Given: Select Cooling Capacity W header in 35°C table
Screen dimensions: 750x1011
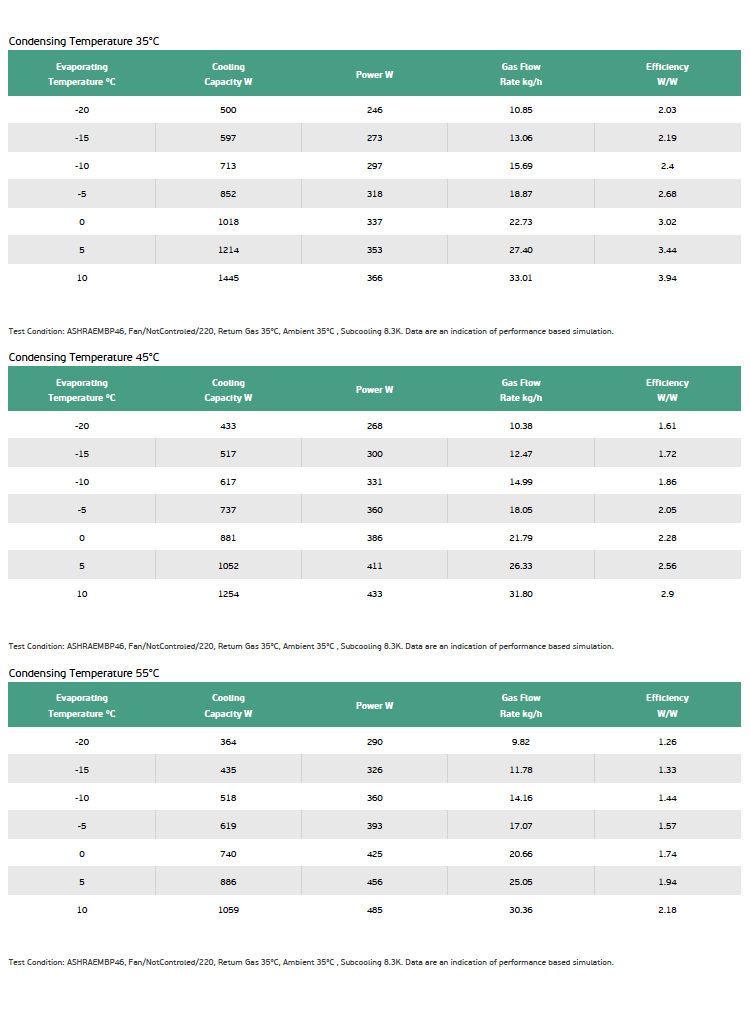Looking at the screenshot, I should [x=228, y=74].
